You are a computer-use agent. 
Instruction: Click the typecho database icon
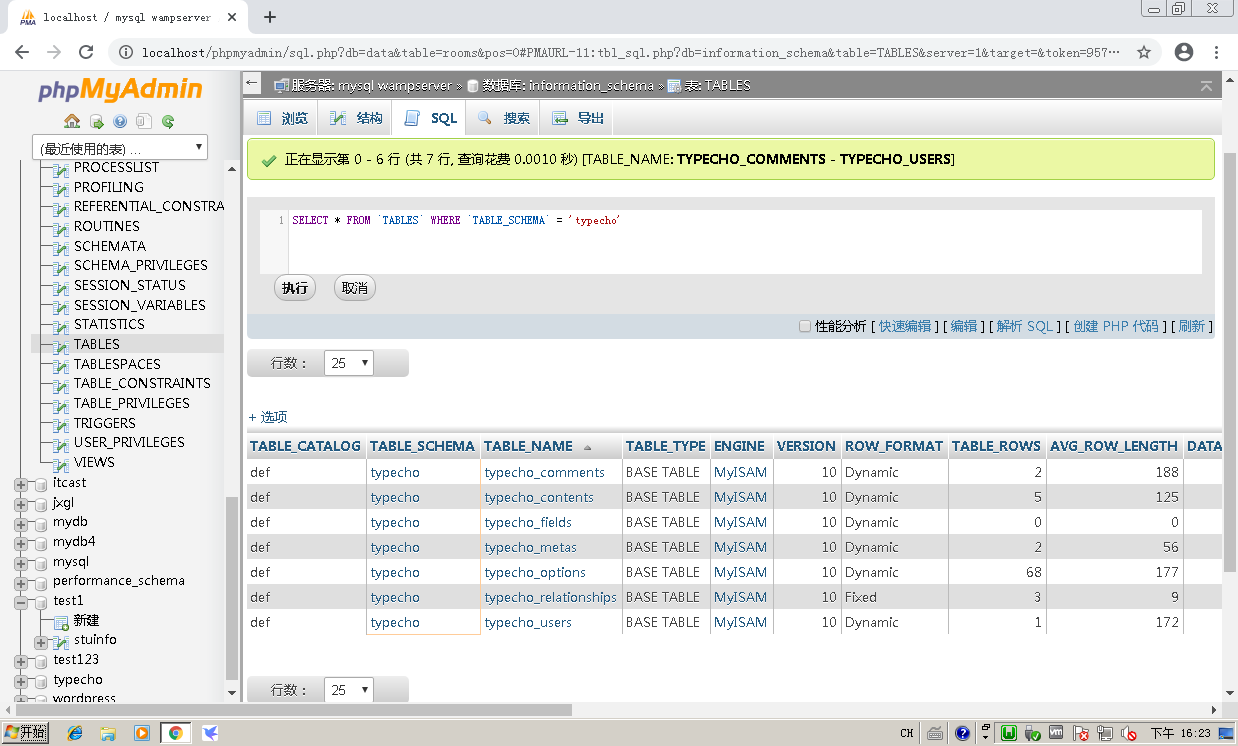pos(41,680)
